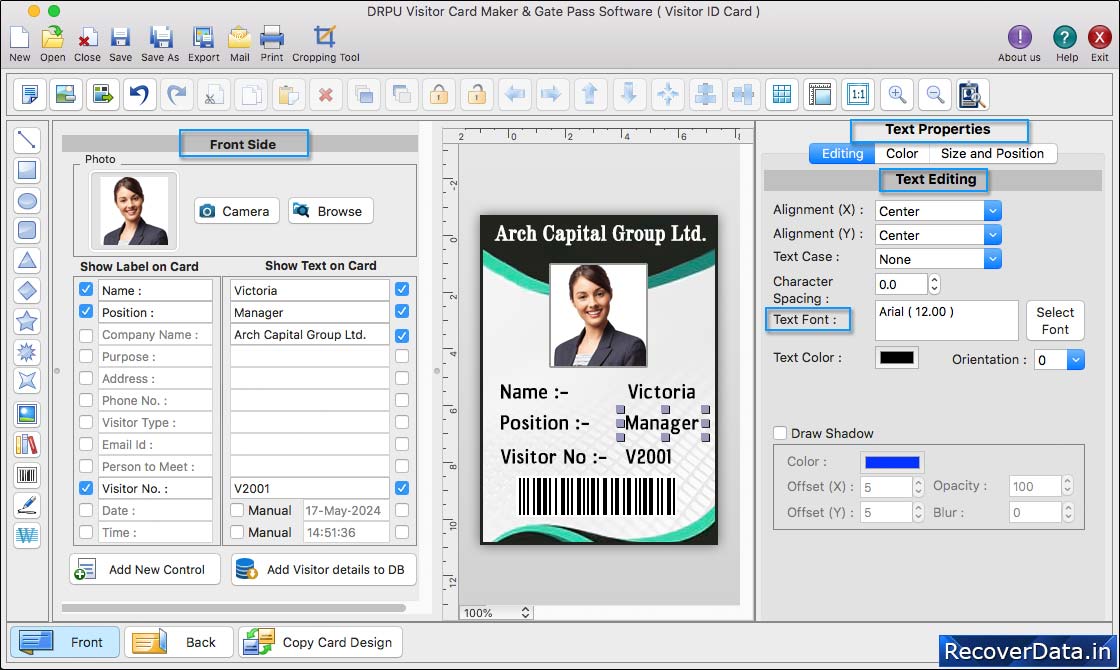Select the Barcode tool in sidebar
The image size is (1120, 670).
click(x=27, y=475)
